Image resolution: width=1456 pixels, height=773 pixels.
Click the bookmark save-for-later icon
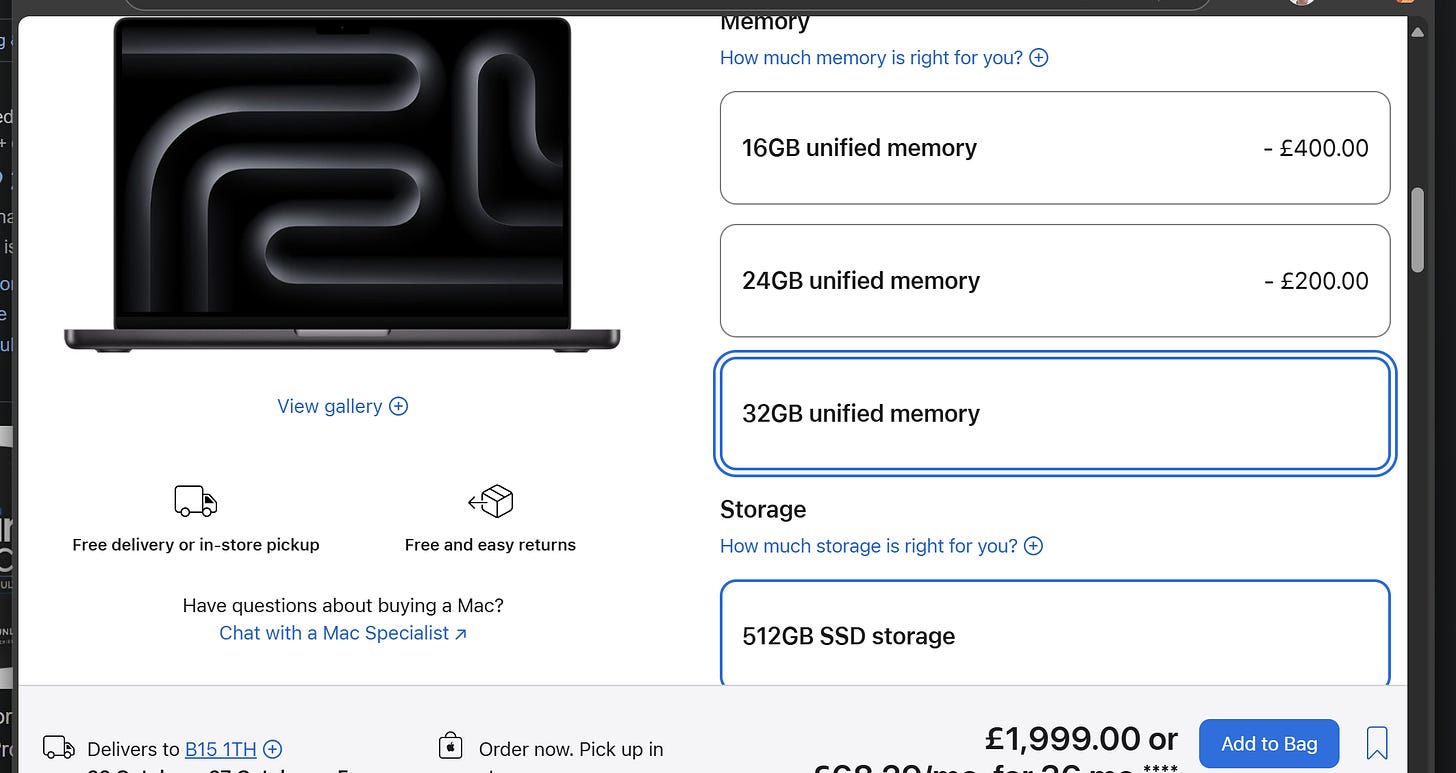[x=1377, y=743]
